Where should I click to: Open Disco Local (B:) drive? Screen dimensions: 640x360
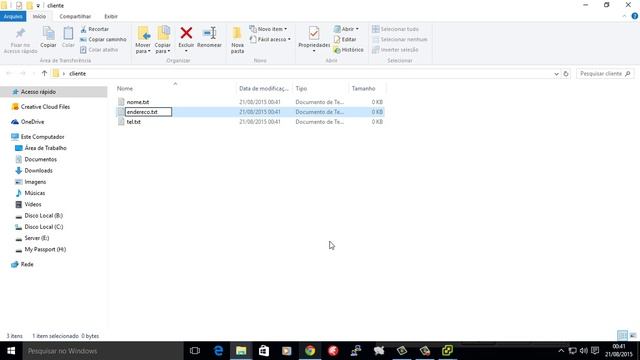tap(43, 216)
